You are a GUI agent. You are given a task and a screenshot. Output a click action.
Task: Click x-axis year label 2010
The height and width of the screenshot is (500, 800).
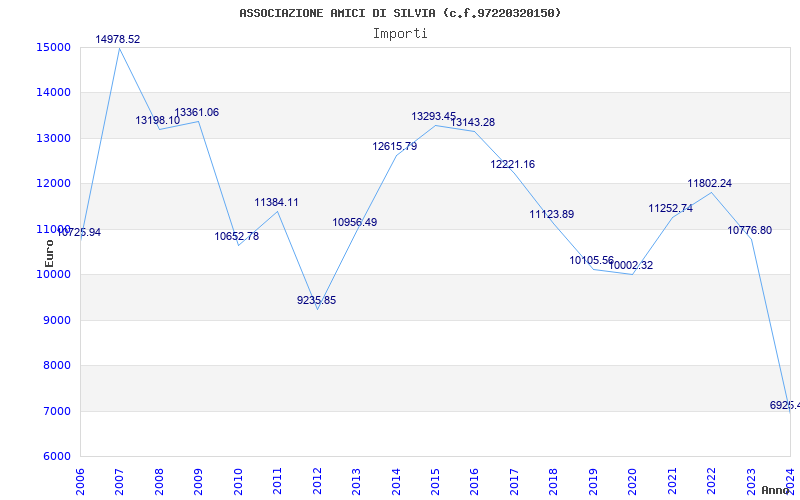(x=238, y=482)
